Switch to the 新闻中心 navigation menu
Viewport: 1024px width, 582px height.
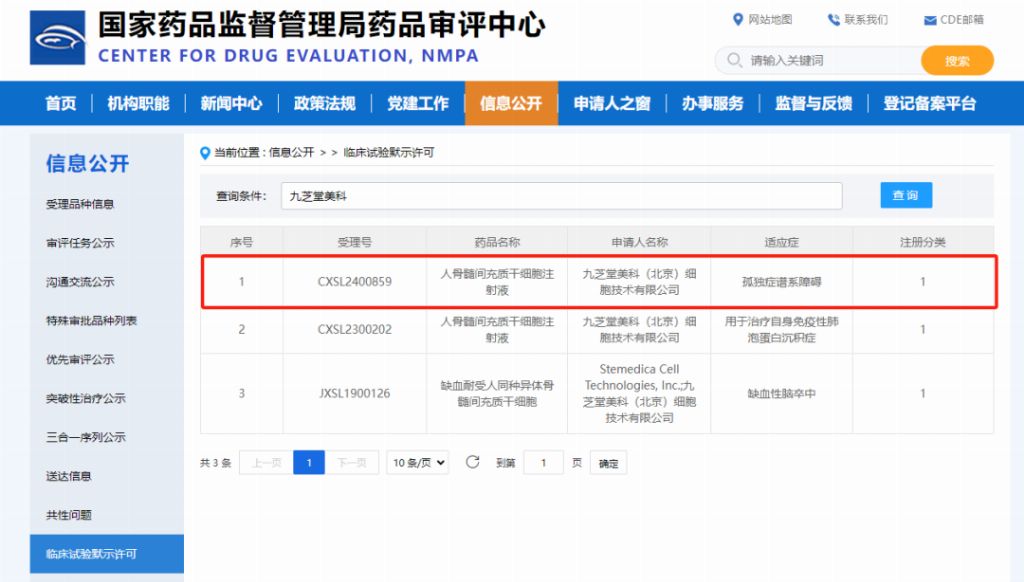(232, 103)
